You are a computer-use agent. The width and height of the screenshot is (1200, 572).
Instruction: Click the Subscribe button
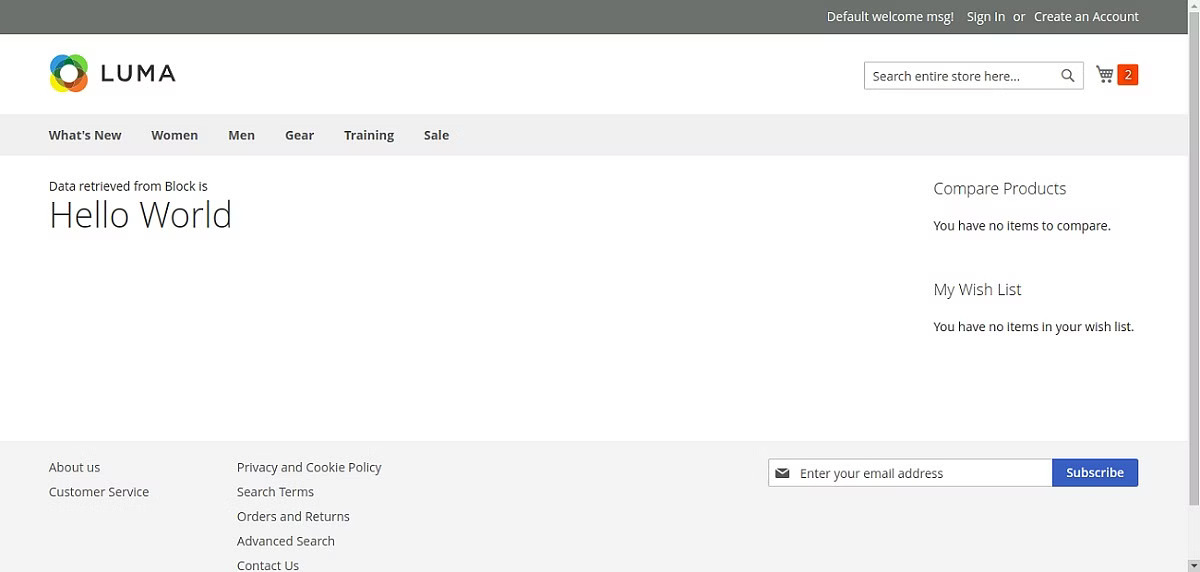pyautogui.click(x=1095, y=473)
